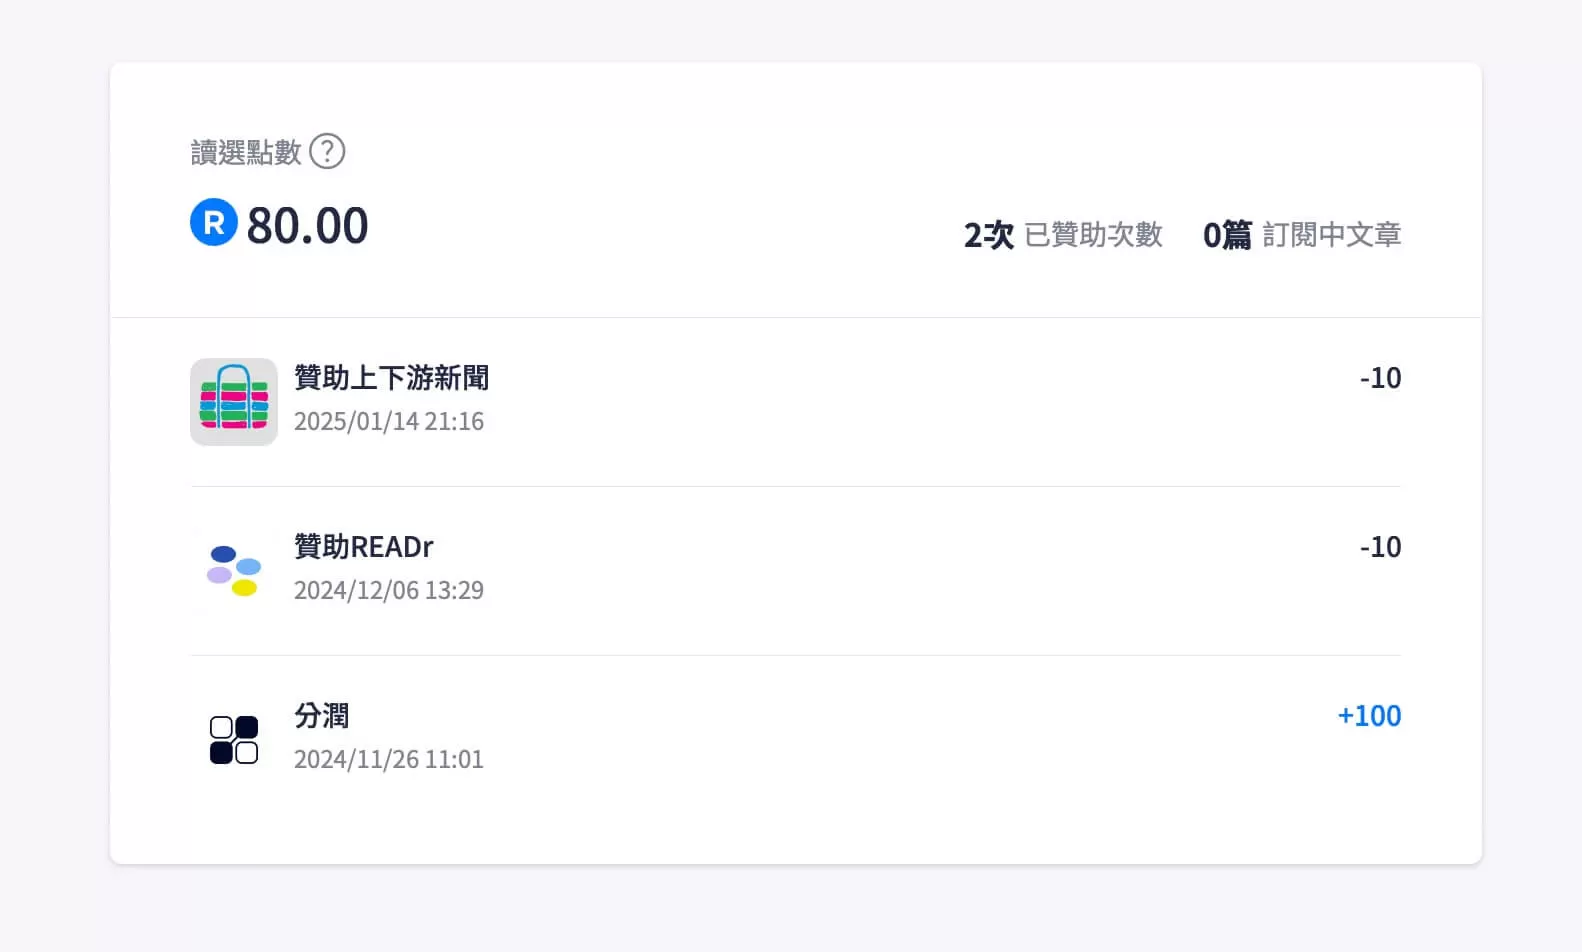The image size is (1582, 952).
Task: Click the 分潤 four-square icon
Action: click(x=234, y=740)
